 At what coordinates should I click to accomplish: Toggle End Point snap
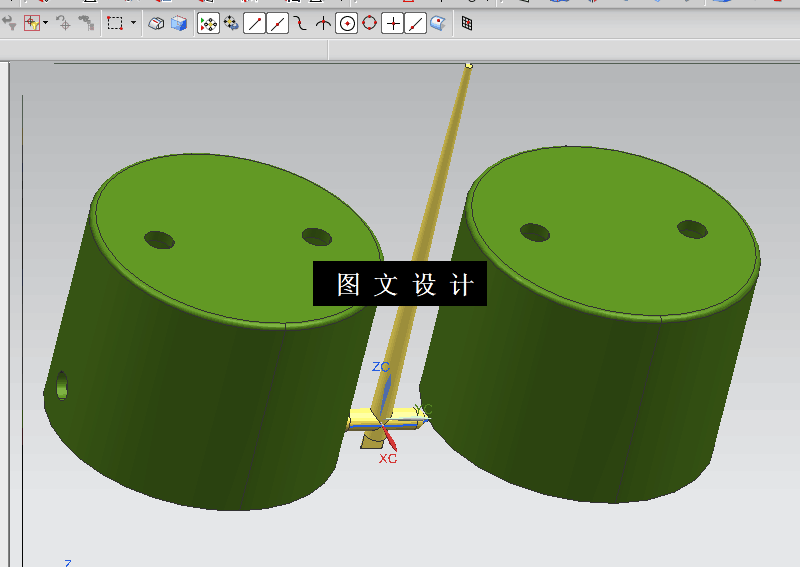click(x=254, y=23)
